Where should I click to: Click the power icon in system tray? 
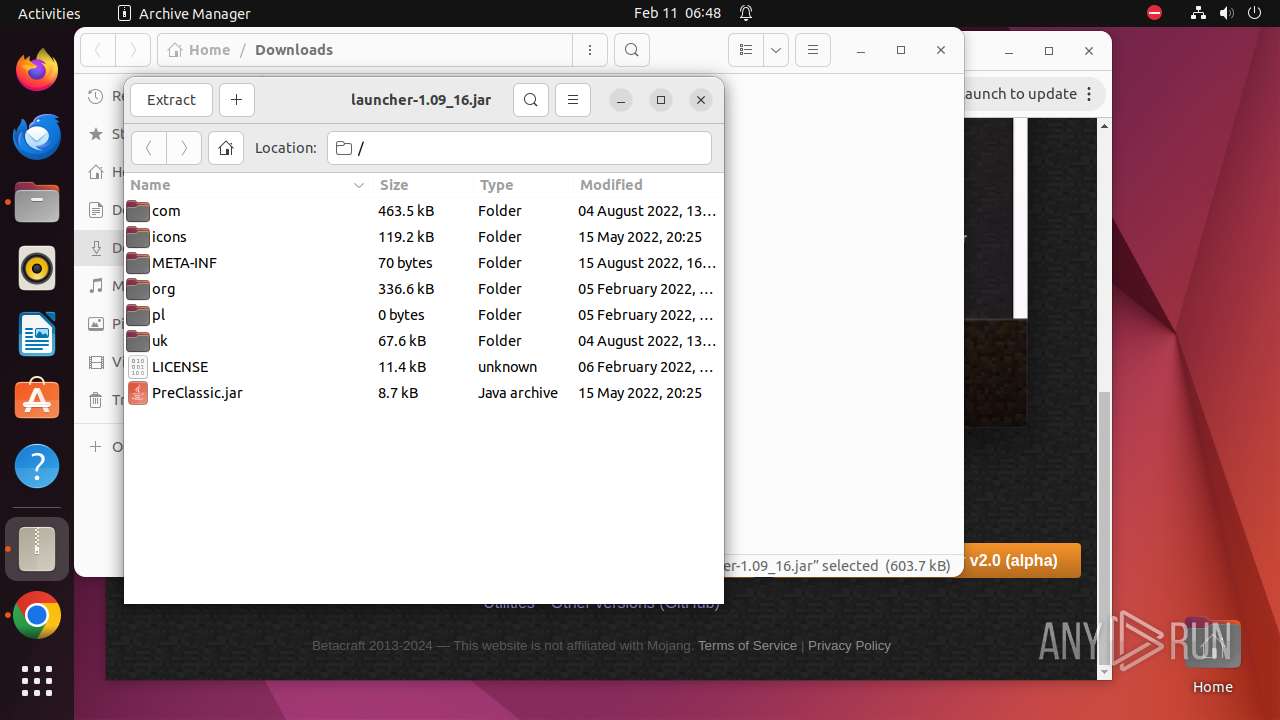[1254, 13]
